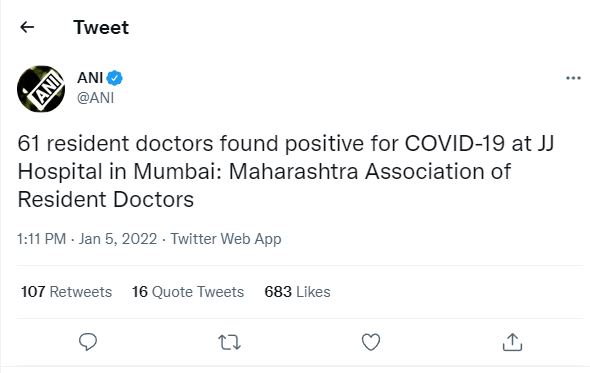This screenshot has height=373, width=590.
Task: Open the share tweet icon
Action: pos(512,342)
